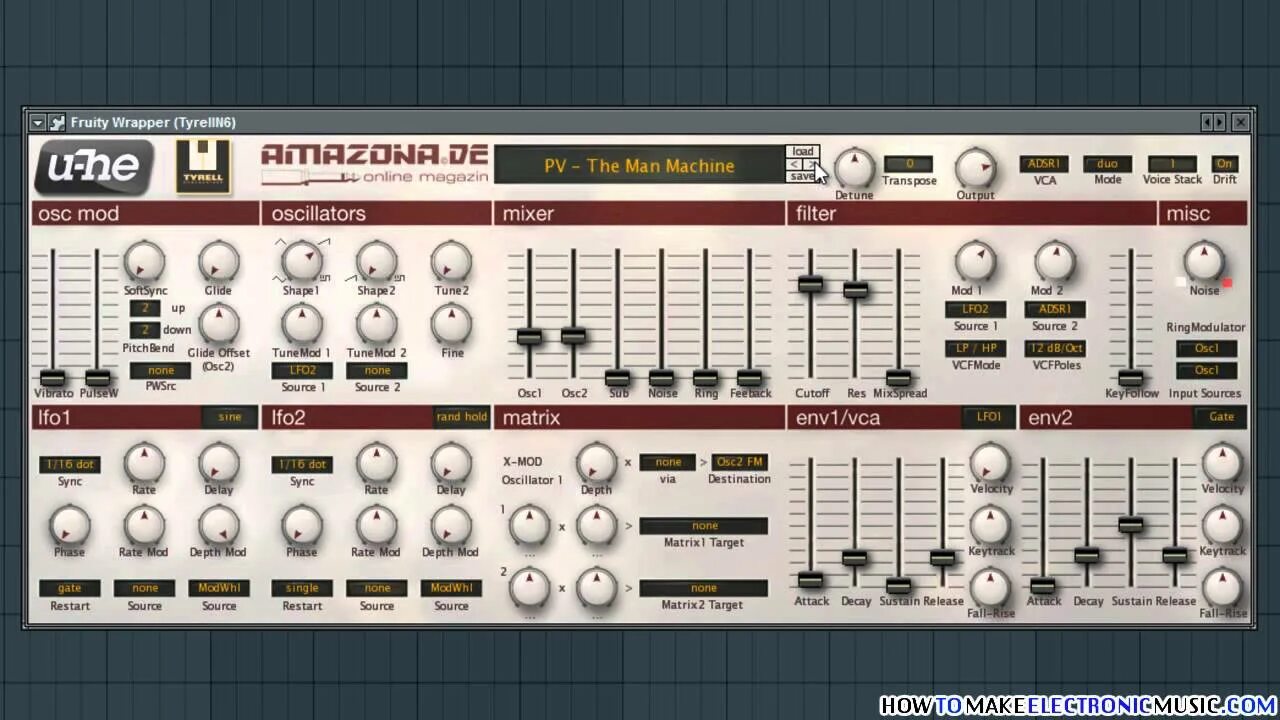Open VCFPoles selector 12 dB/Oct
1280x720 pixels.
click(x=1055, y=349)
